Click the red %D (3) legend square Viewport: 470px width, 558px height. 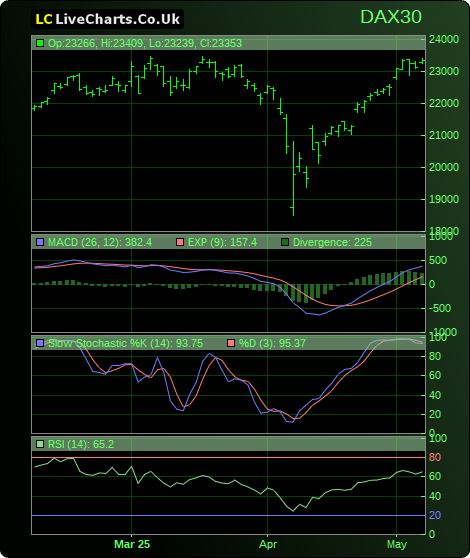[231, 343]
